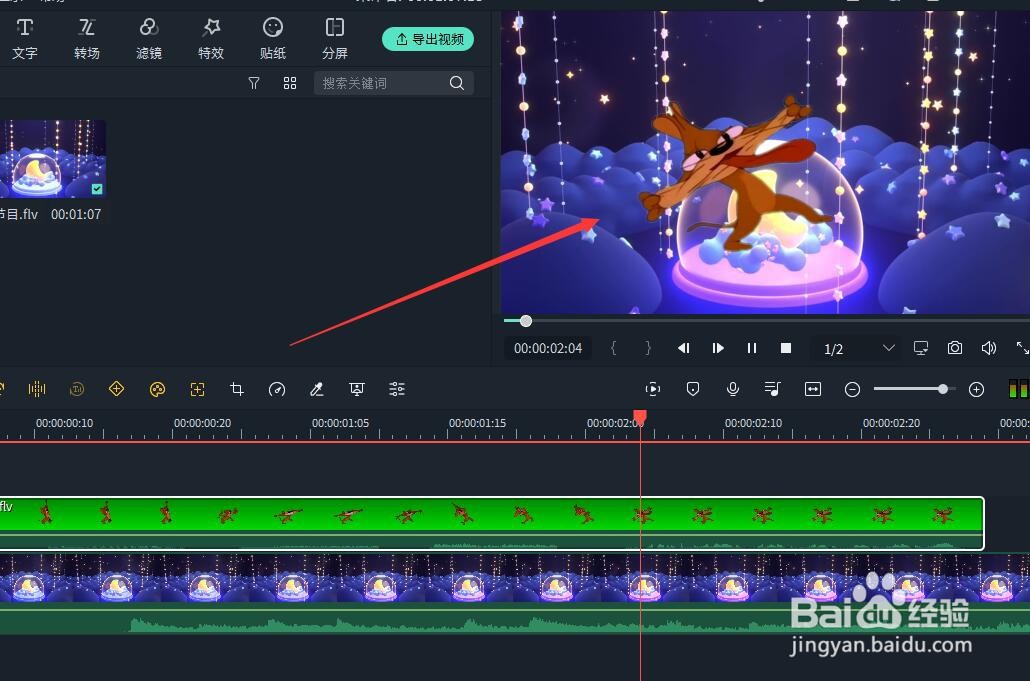Click the 导出视频 export button
The width and height of the screenshot is (1030, 681).
click(428, 39)
